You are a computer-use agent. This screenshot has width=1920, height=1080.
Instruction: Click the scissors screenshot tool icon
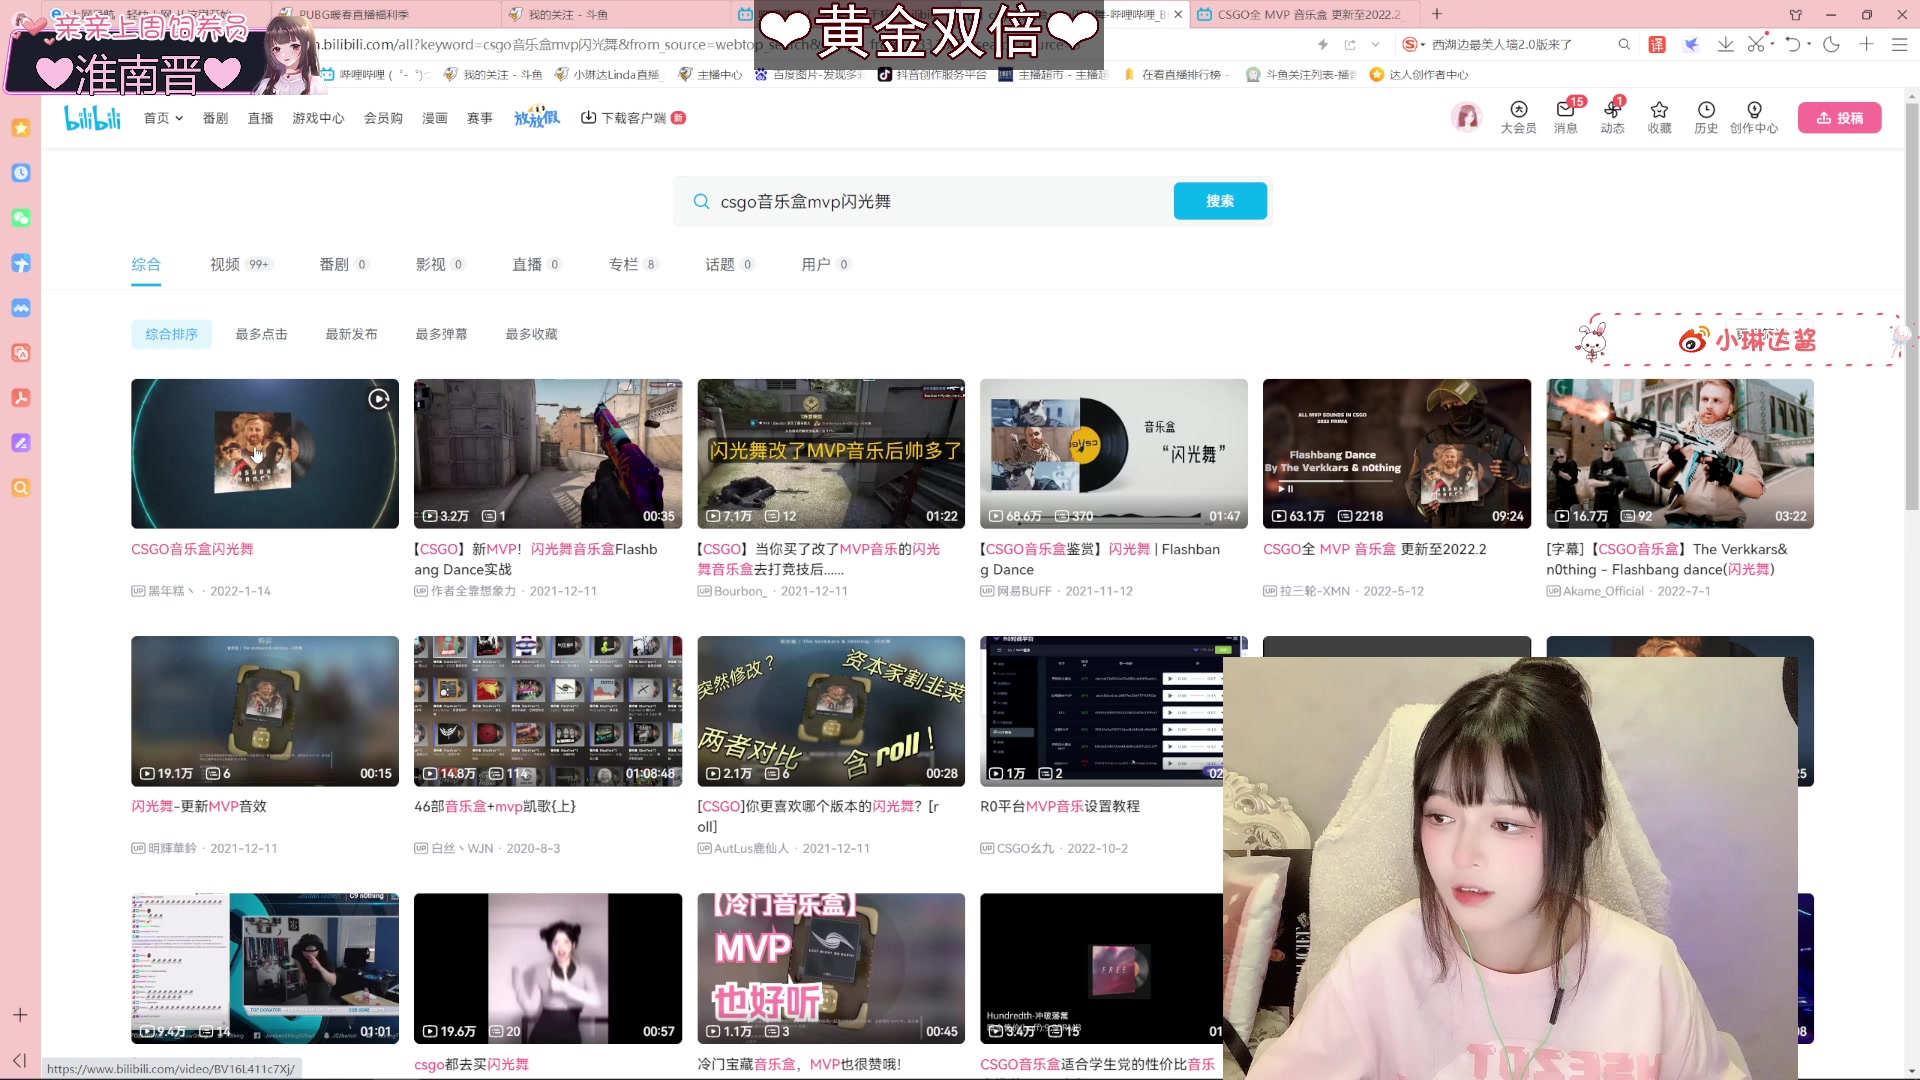pos(1756,44)
